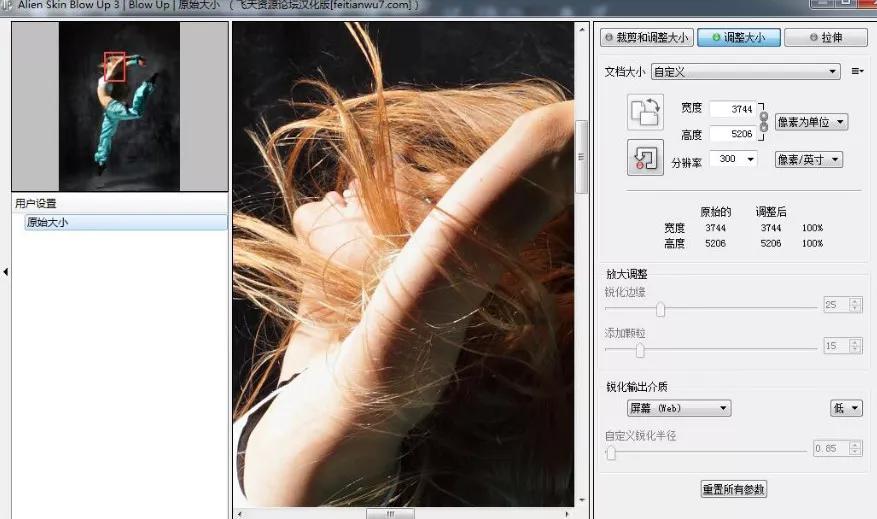Select the 调整大小 tab
The height and width of the screenshot is (519, 877).
coord(739,37)
